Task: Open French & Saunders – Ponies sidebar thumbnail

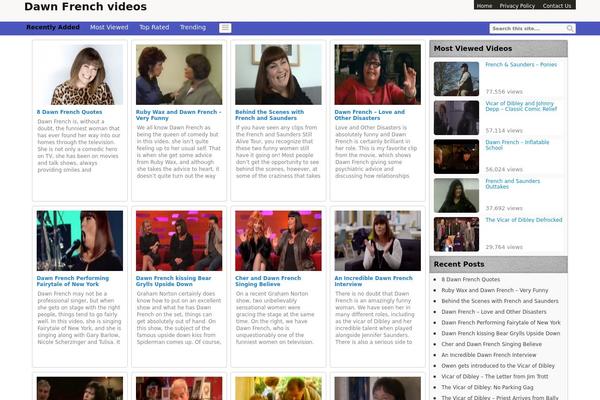Action: pyautogui.click(x=456, y=79)
